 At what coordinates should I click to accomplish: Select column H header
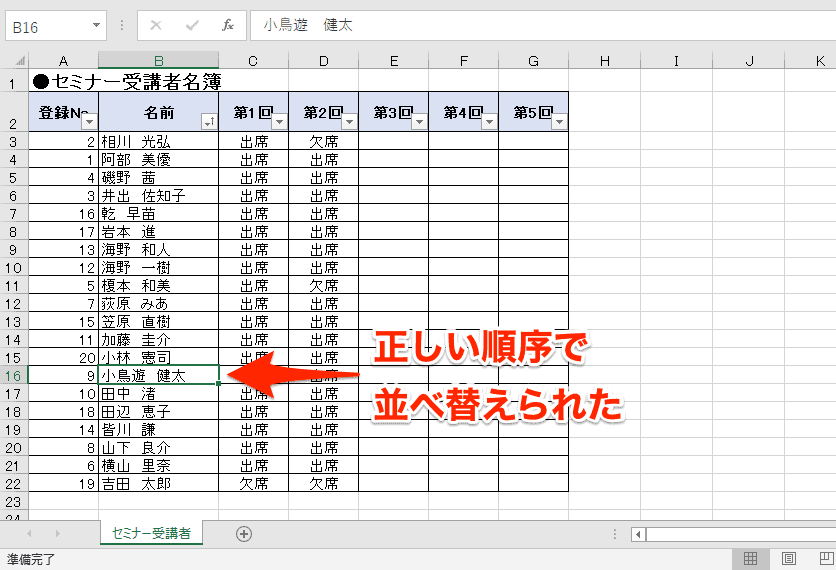coord(604,61)
